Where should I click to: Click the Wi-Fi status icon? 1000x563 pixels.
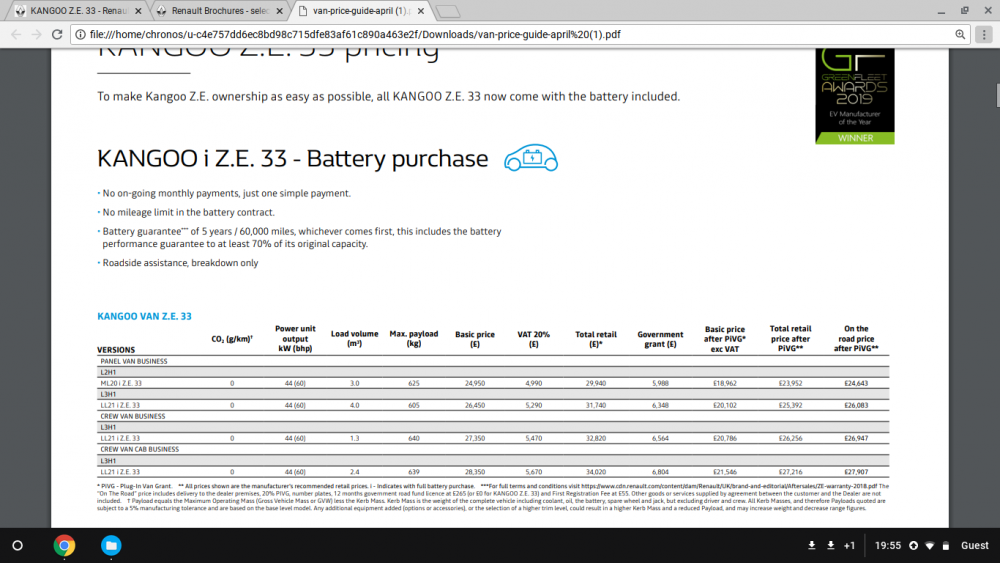(x=930, y=546)
